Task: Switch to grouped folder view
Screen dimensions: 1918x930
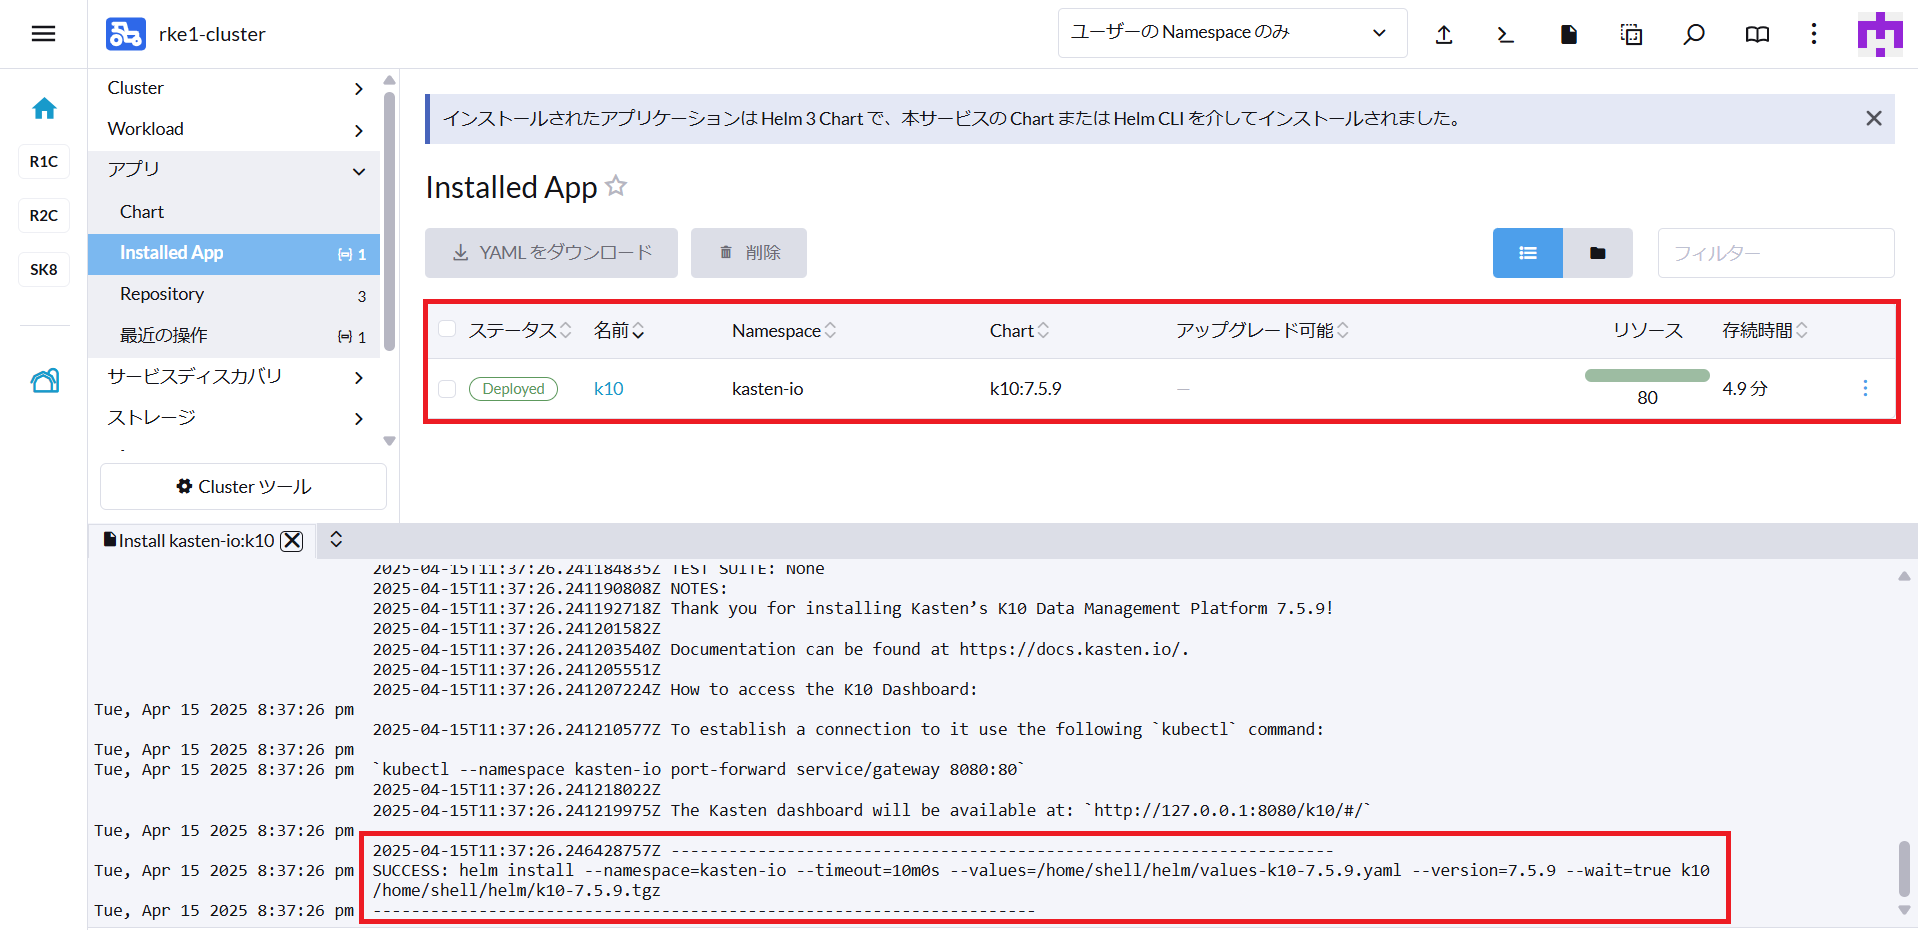Action: click(x=1598, y=253)
